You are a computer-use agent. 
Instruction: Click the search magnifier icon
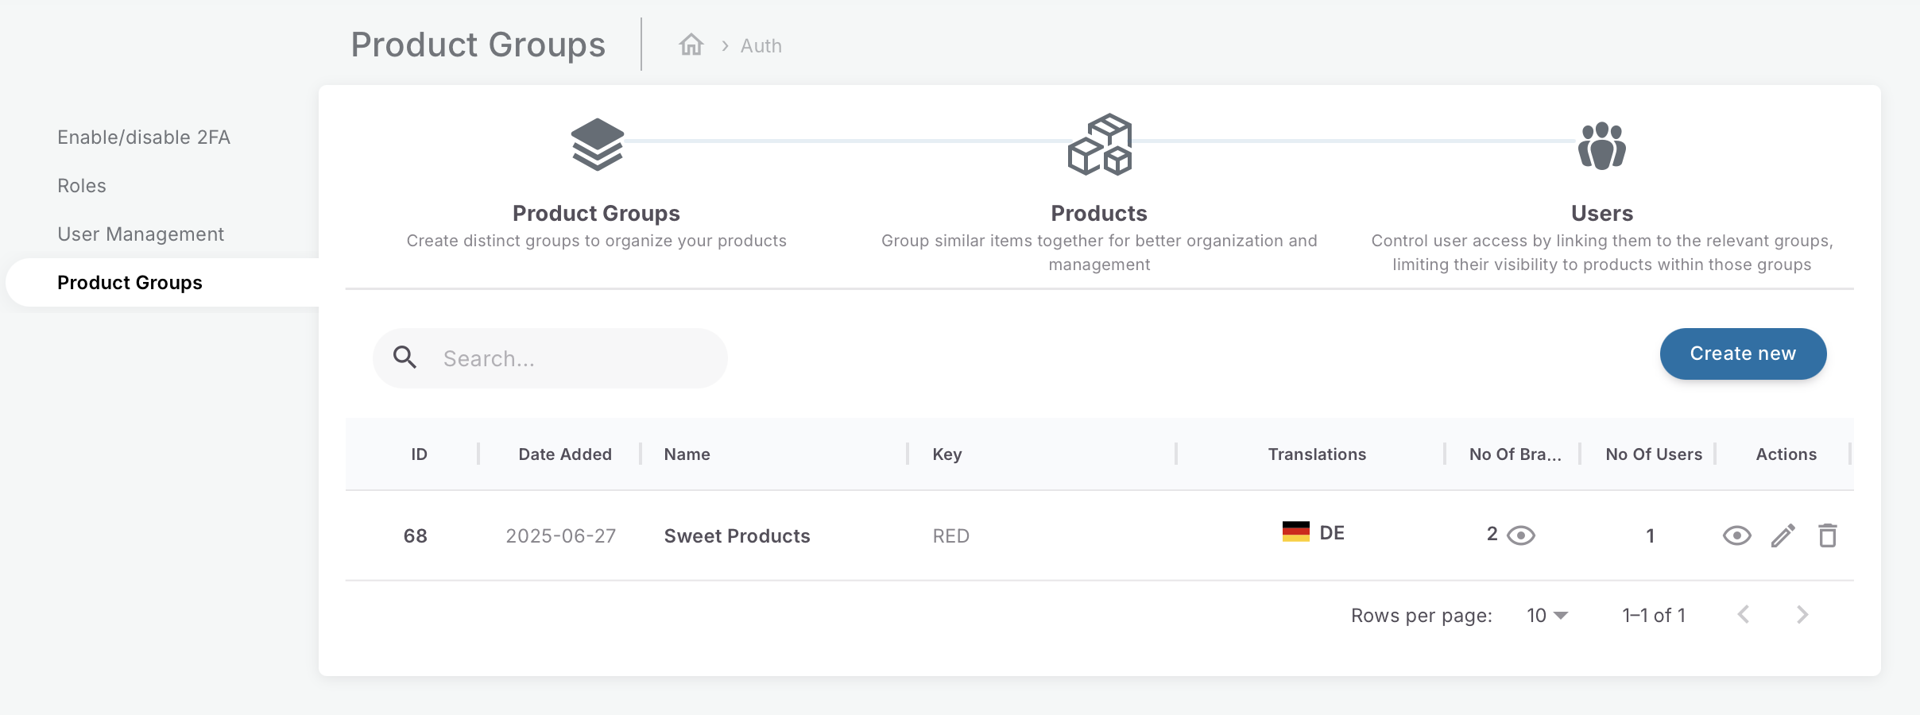[x=405, y=357]
